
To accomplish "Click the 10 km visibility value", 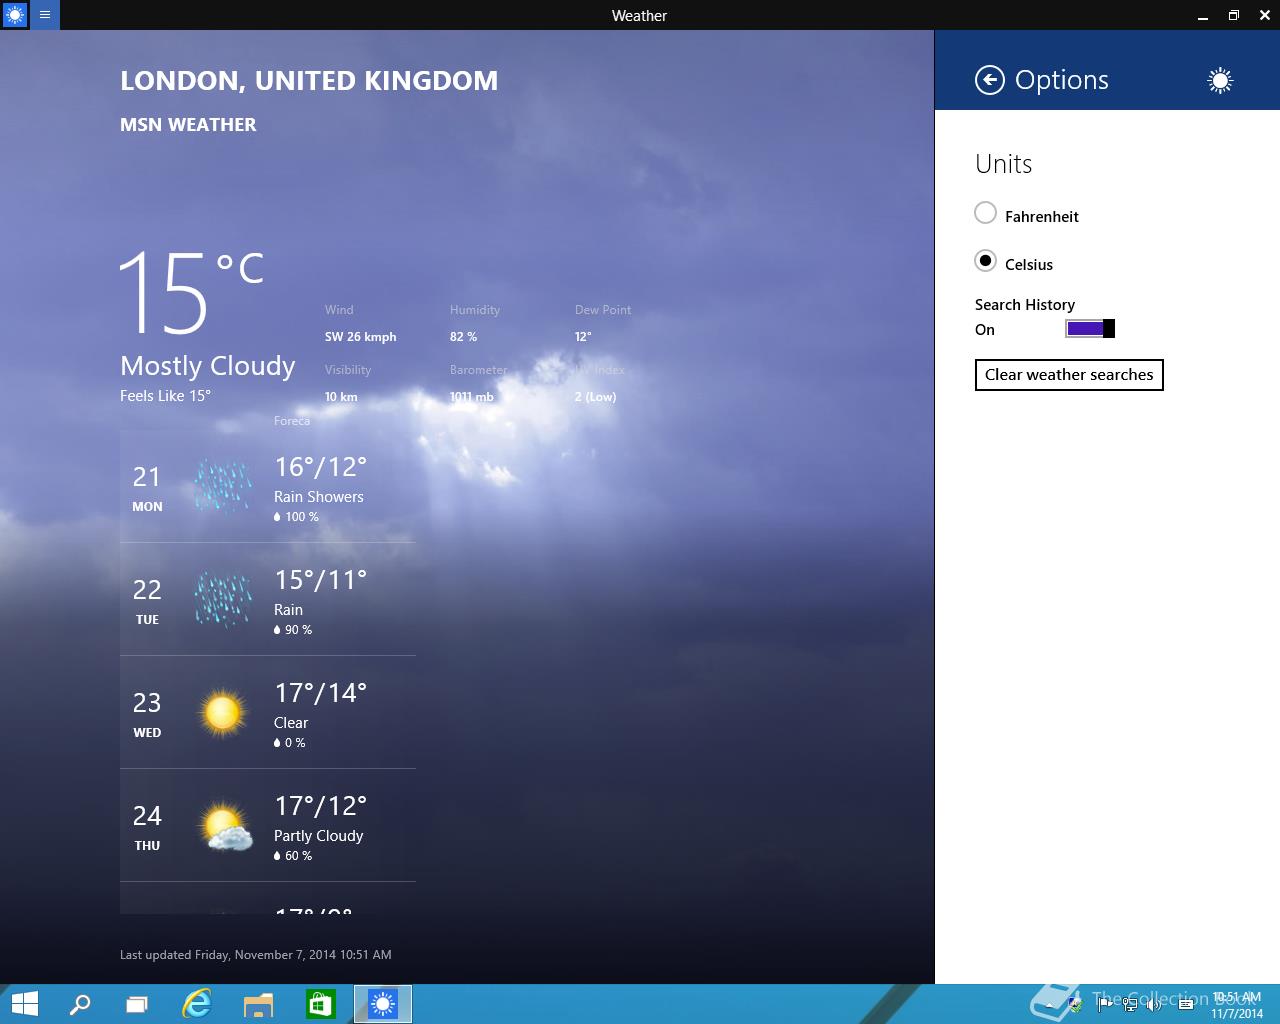I will point(341,397).
